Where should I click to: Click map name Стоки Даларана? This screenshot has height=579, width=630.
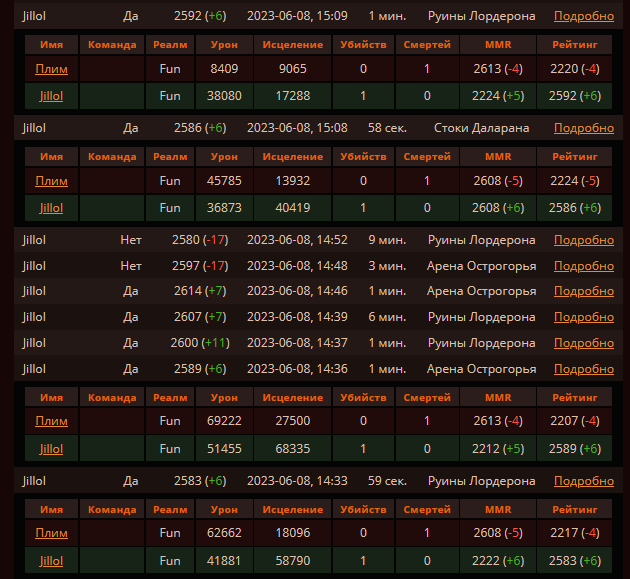pos(481,128)
